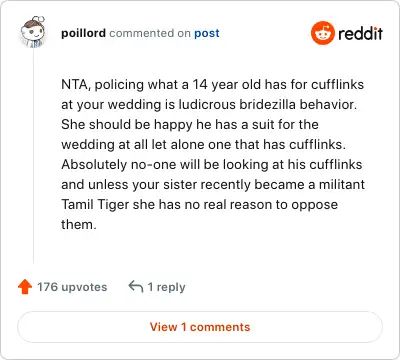Screen dimensions: 400x360
Task: Click the View 1 comments button
Action: [200, 327]
